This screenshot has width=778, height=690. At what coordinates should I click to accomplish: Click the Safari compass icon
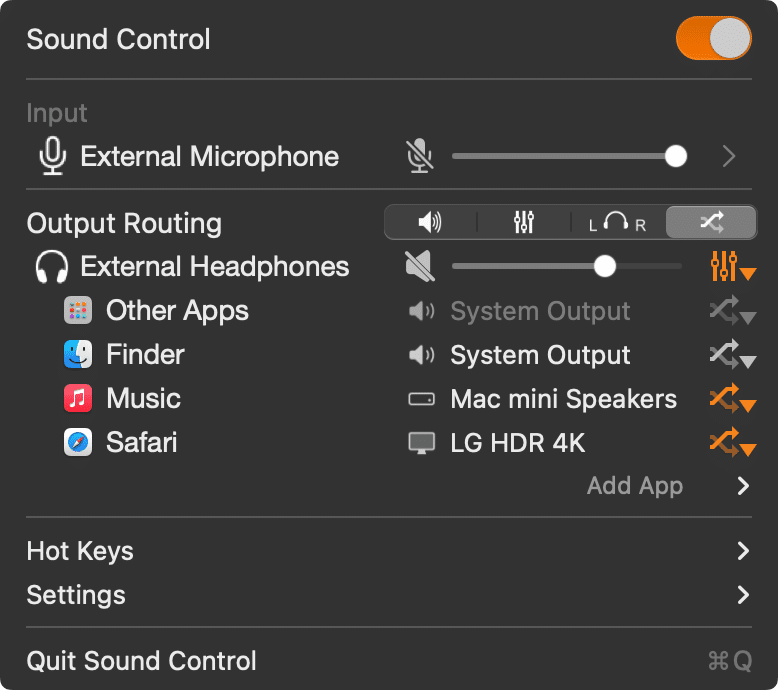tap(78, 443)
